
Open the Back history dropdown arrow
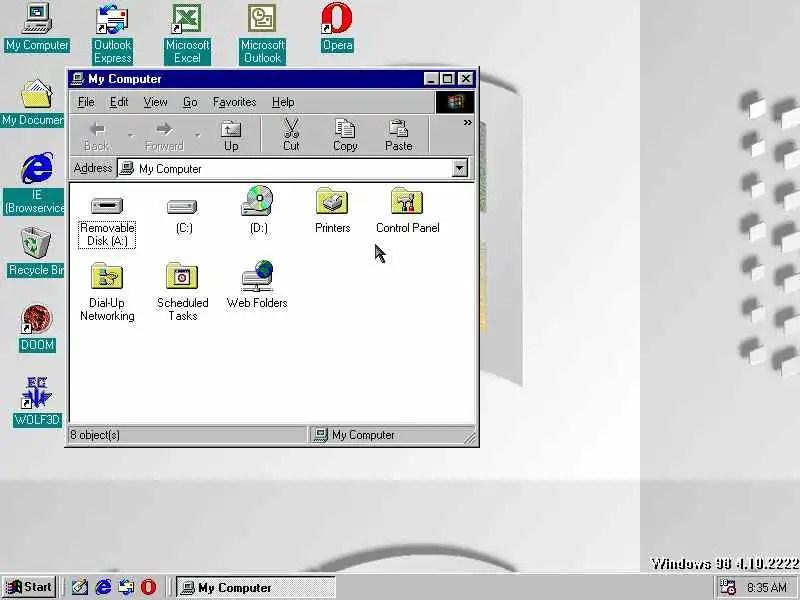(131, 135)
